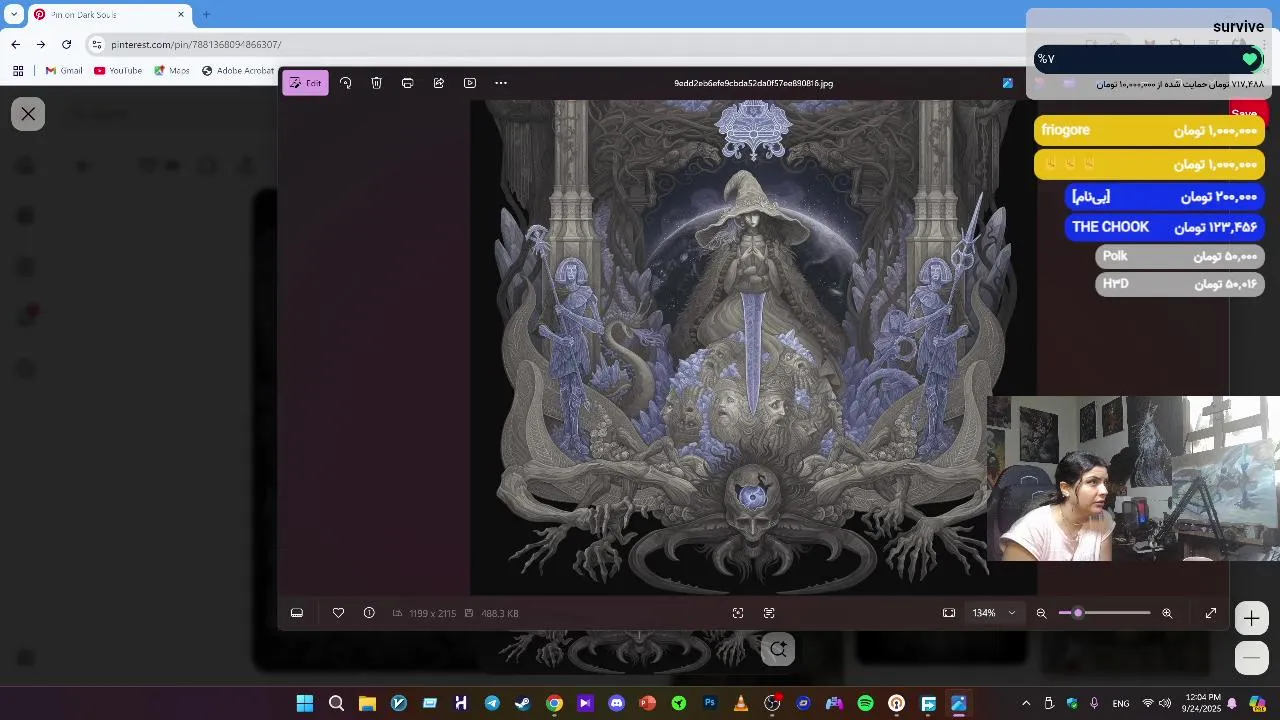Click the scan text icon in Photos
This screenshot has width=1280, height=720.
coord(769,613)
